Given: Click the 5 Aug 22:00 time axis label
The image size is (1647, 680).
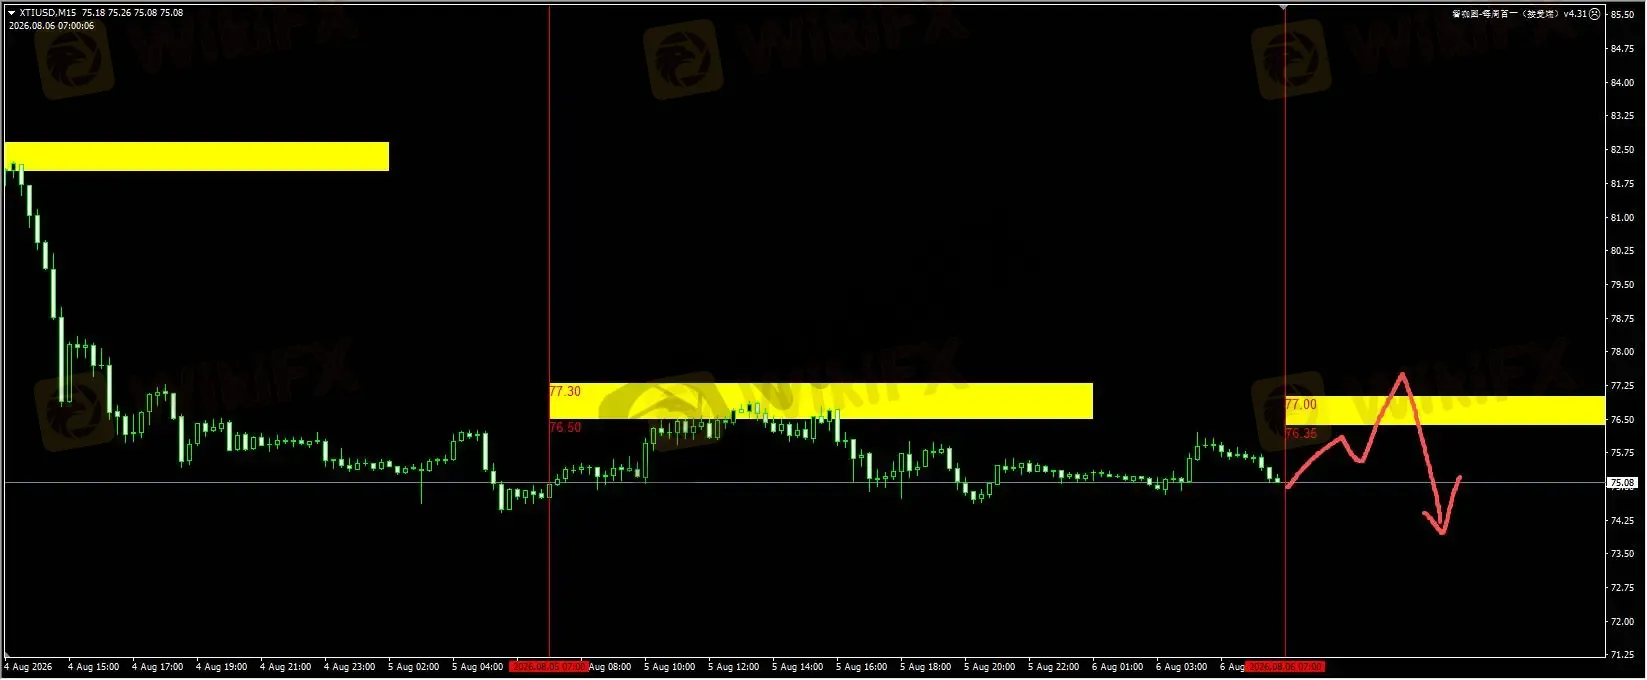Looking at the screenshot, I should (x=1053, y=667).
